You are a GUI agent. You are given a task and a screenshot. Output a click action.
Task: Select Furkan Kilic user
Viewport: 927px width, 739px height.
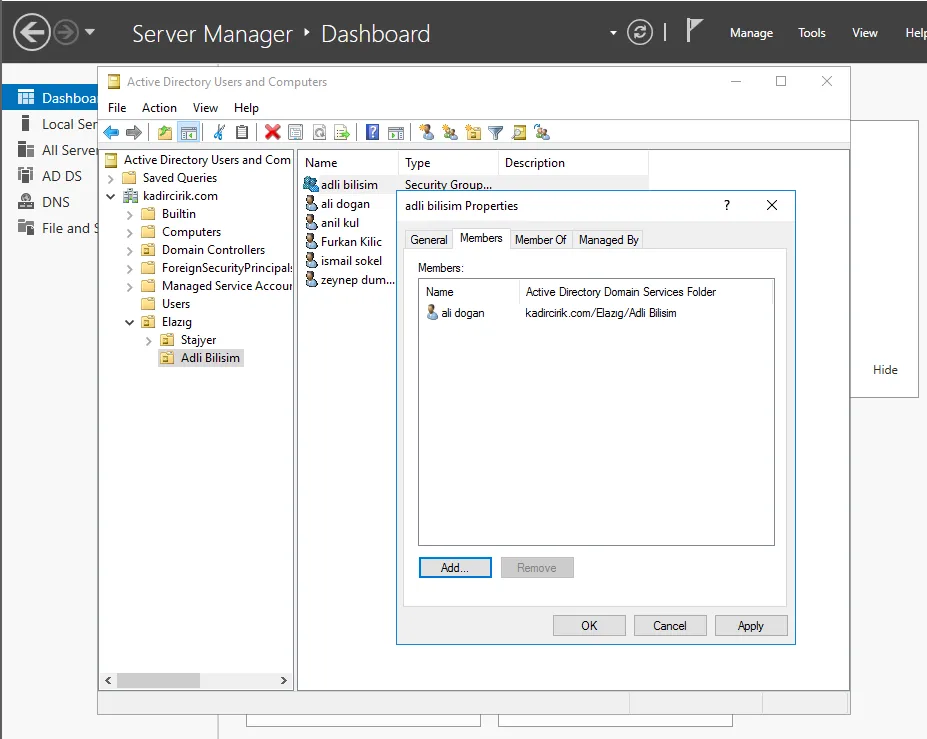tap(351, 242)
